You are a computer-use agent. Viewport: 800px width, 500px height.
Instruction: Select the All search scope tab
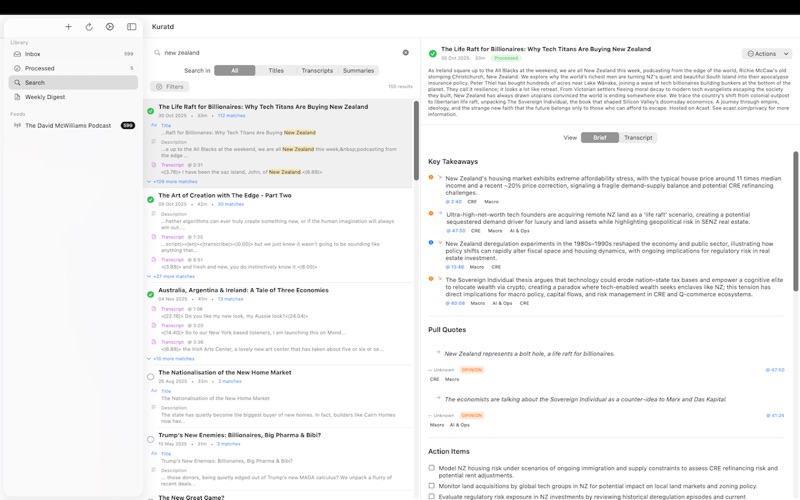235,70
